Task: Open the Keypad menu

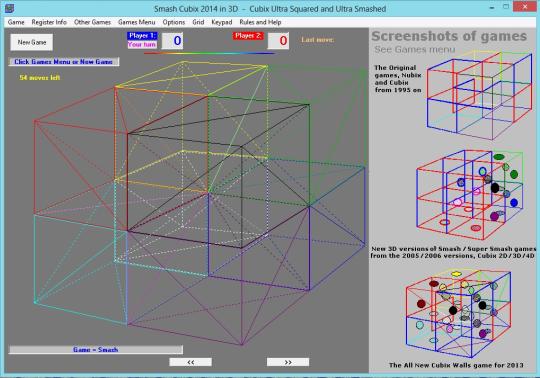Action: [222, 22]
